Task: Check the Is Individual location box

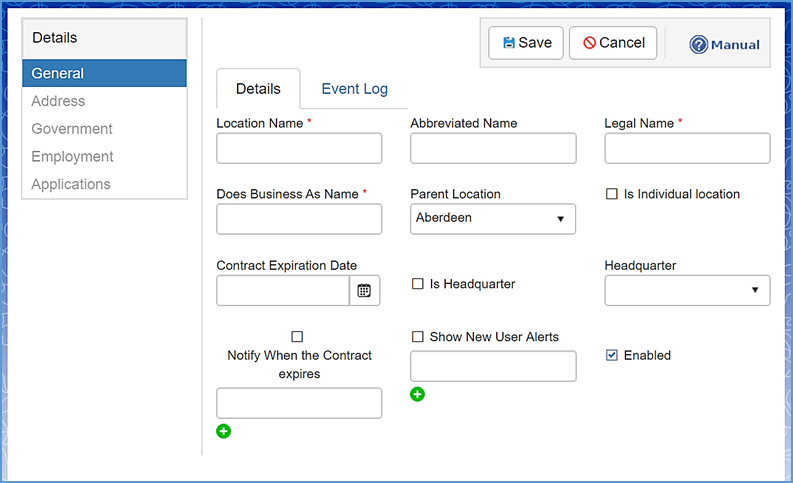Action: point(612,194)
